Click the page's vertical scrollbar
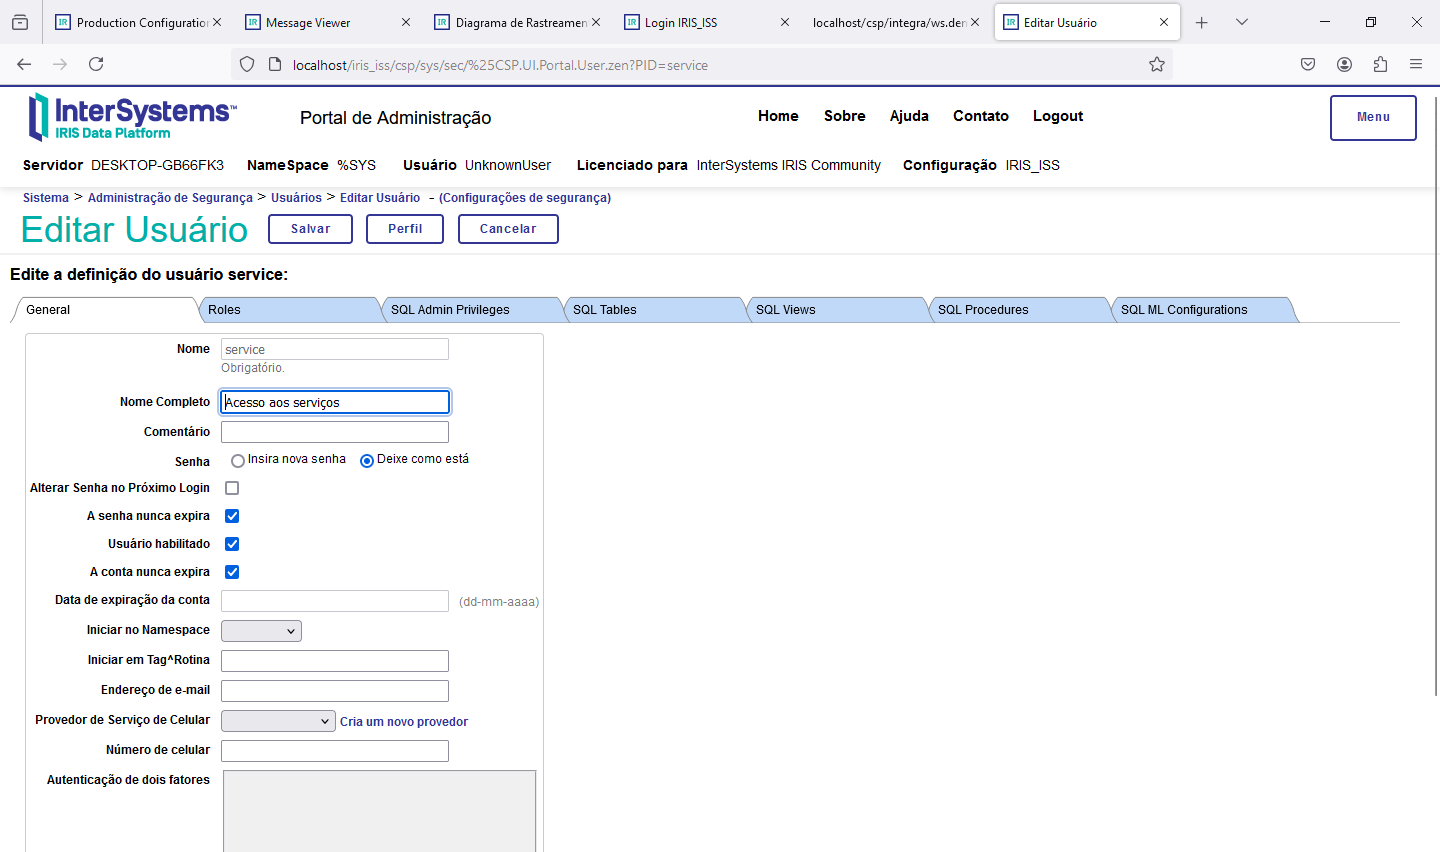1440x852 pixels. coord(1436,400)
